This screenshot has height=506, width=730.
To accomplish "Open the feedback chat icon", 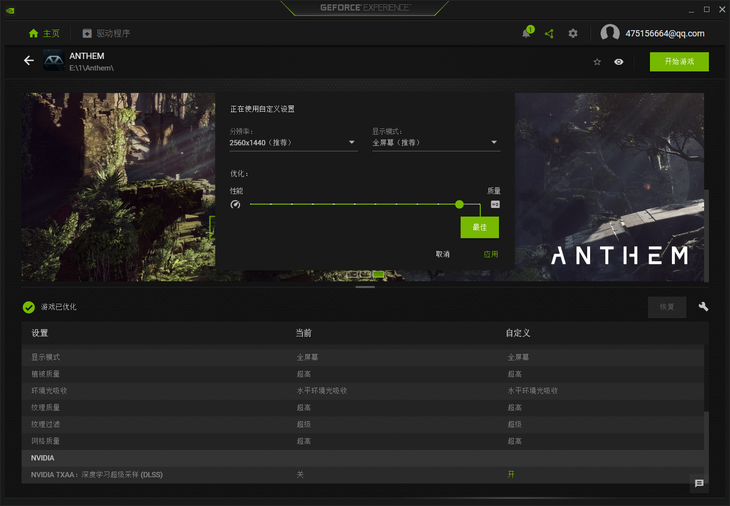I will click(699, 483).
